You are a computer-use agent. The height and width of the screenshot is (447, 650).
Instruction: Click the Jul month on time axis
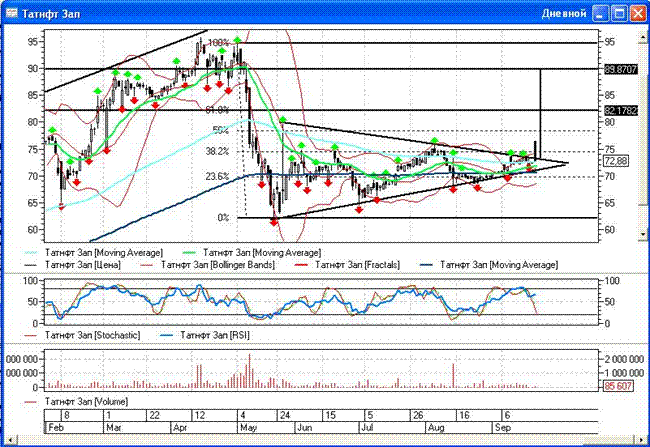[x=367, y=428]
